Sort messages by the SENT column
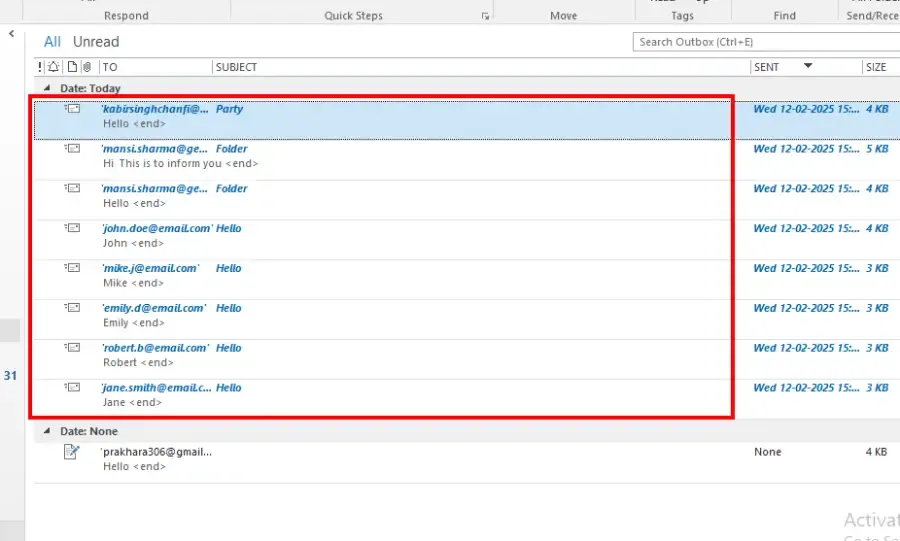This screenshot has width=900, height=541. pos(766,67)
